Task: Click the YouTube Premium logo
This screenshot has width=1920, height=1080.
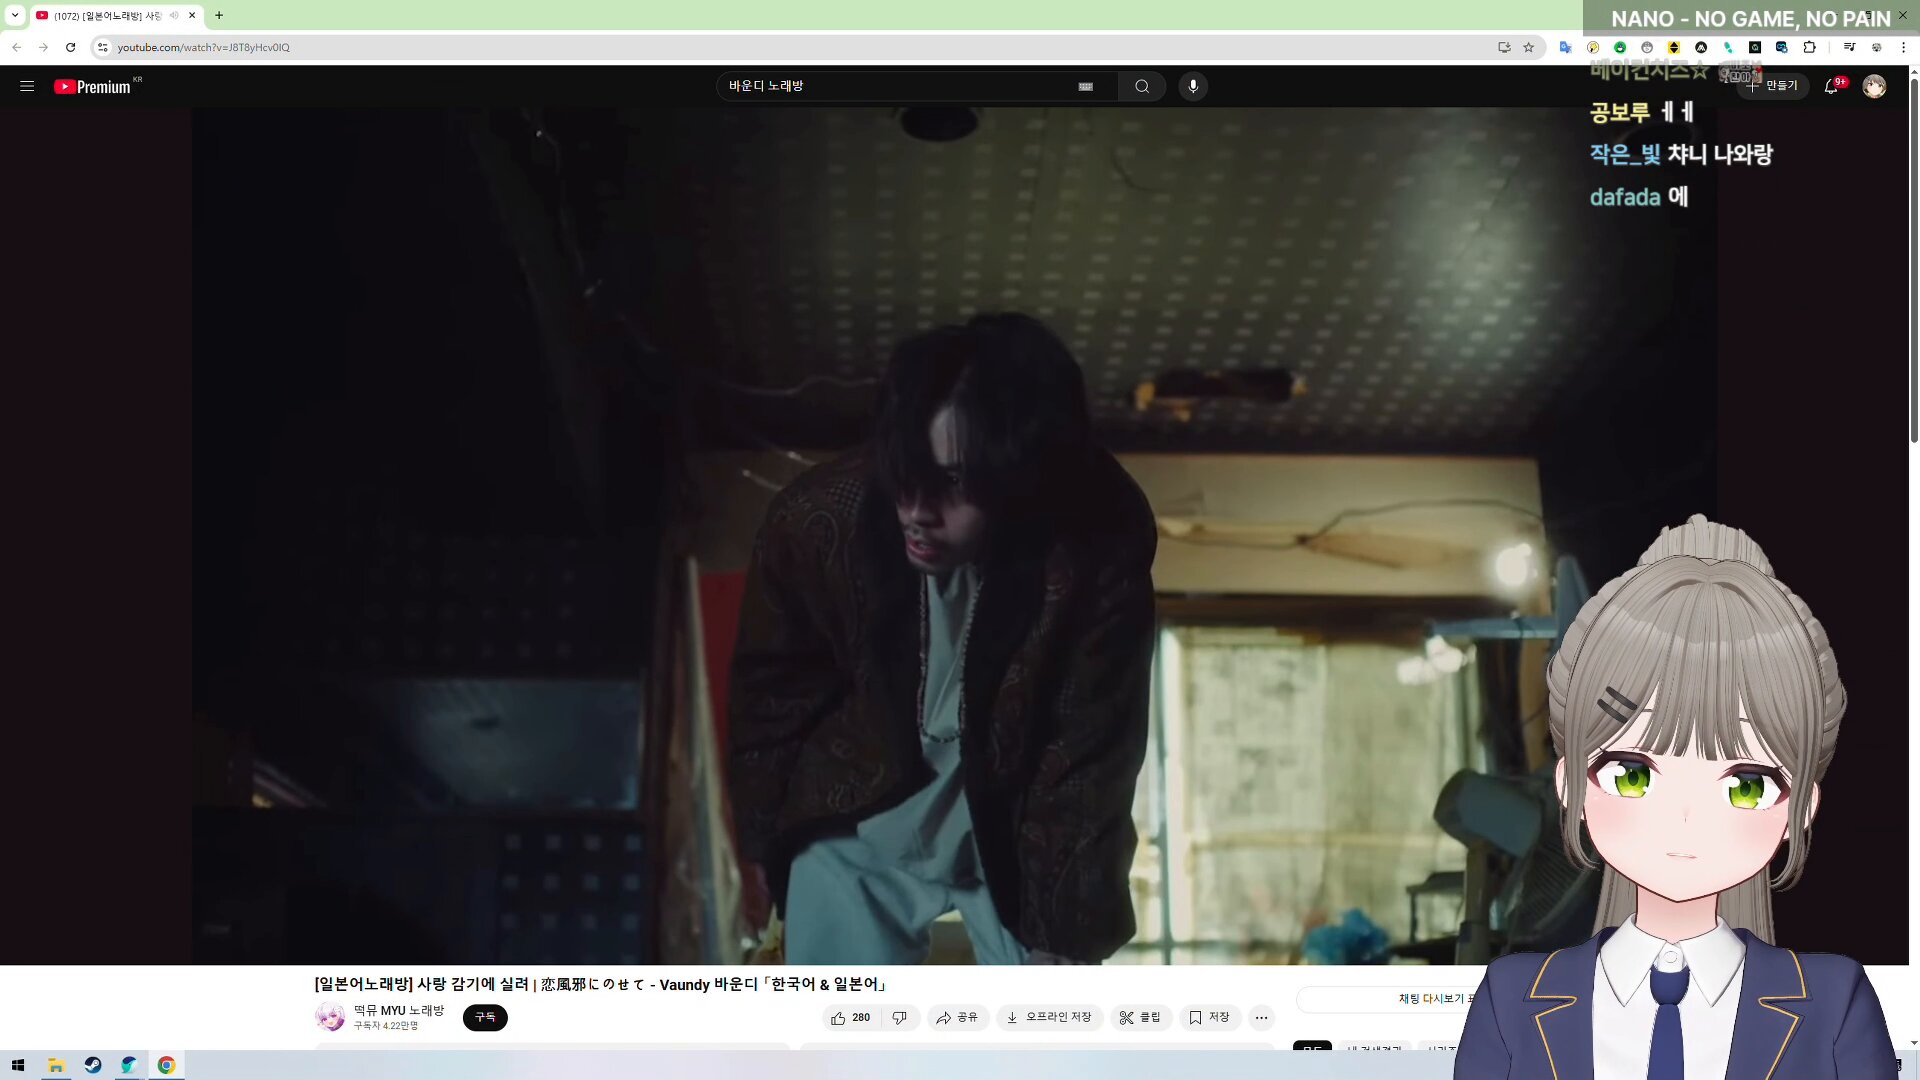Action: [x=93, y=87]
